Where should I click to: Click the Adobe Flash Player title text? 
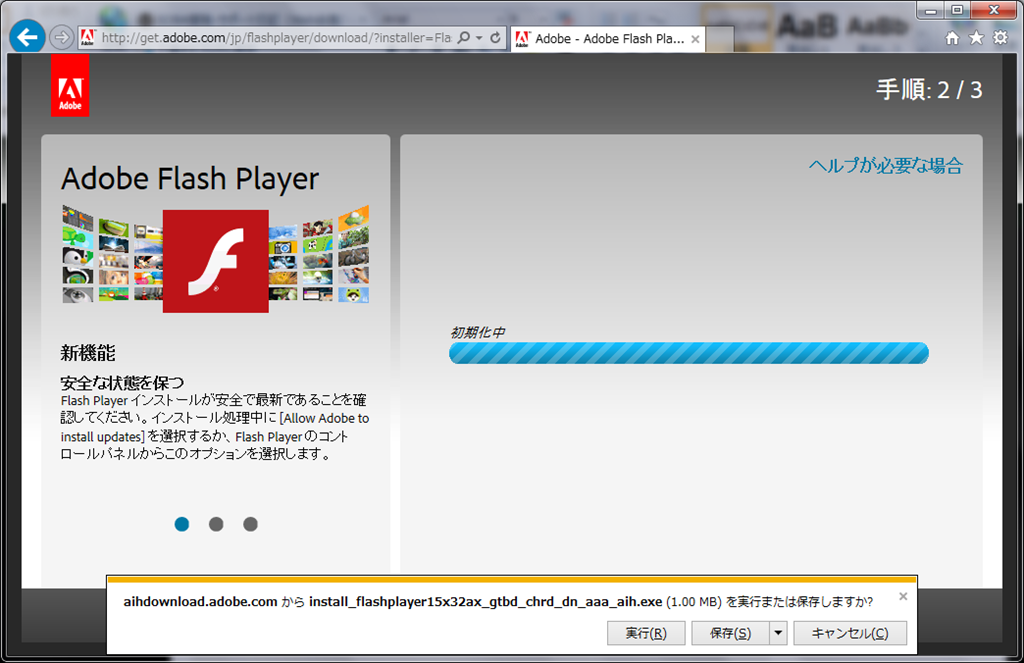point(190,179)
